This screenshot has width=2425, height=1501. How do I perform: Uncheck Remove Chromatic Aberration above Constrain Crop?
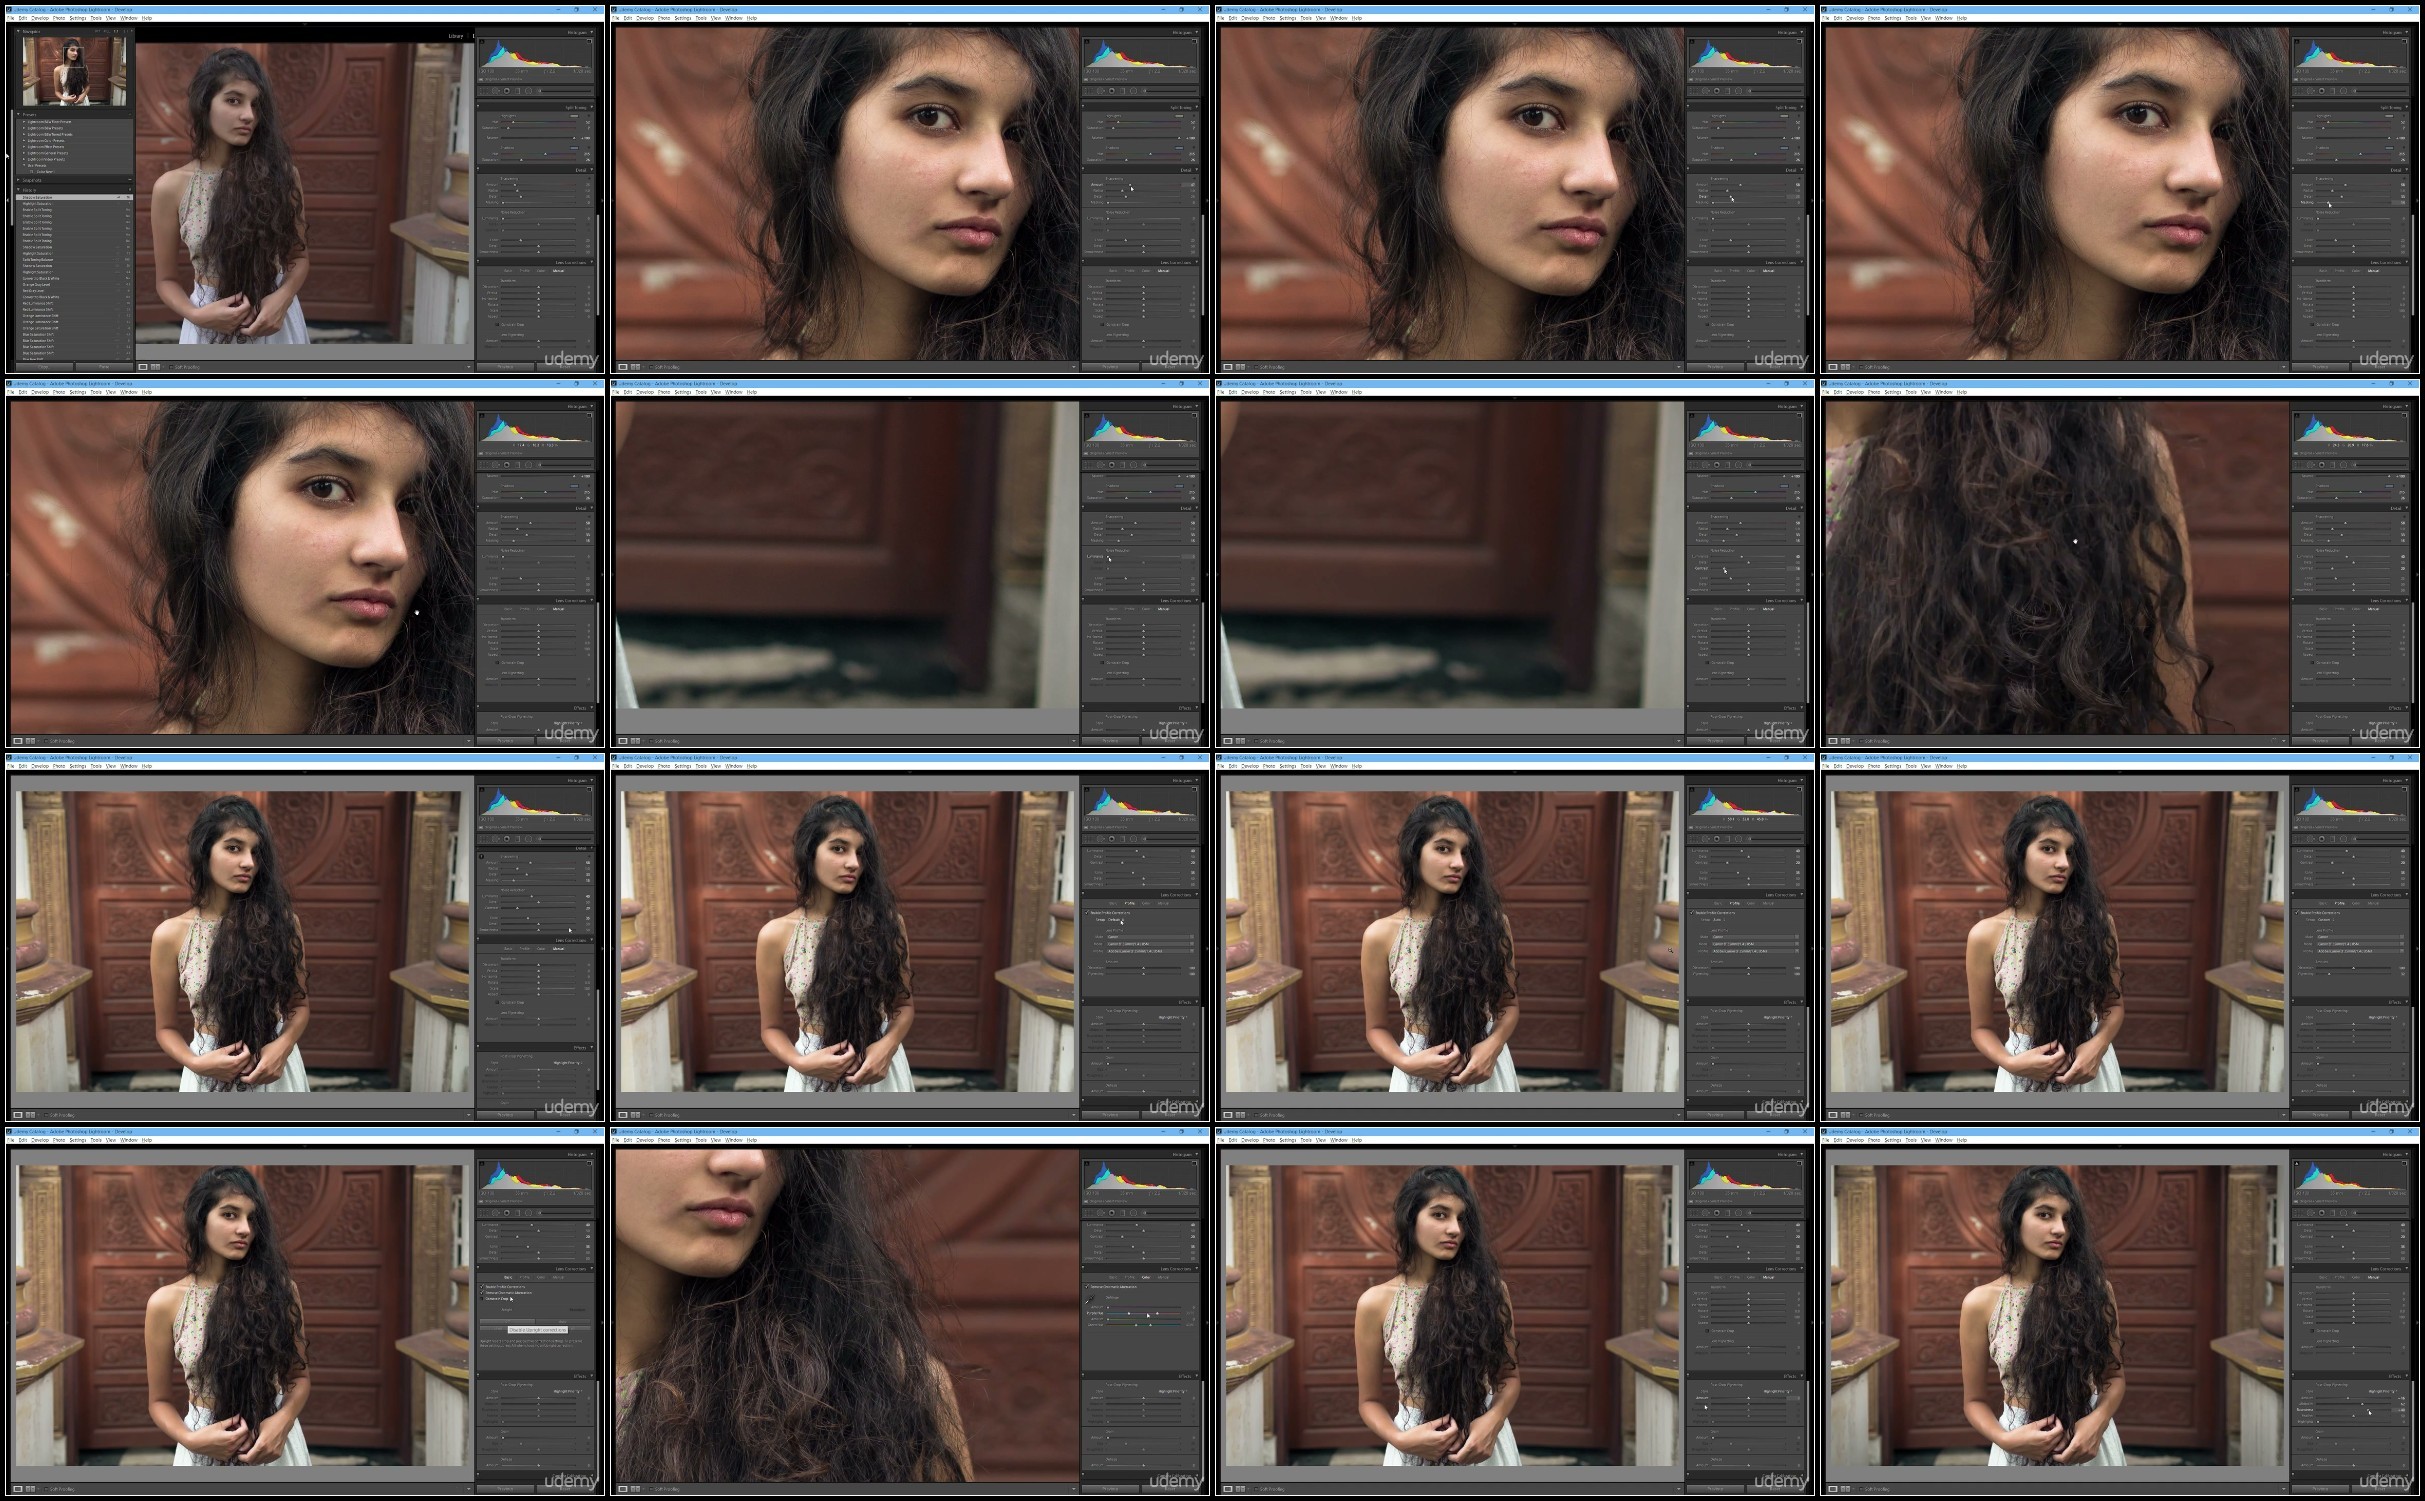(x=482, y=1292)
